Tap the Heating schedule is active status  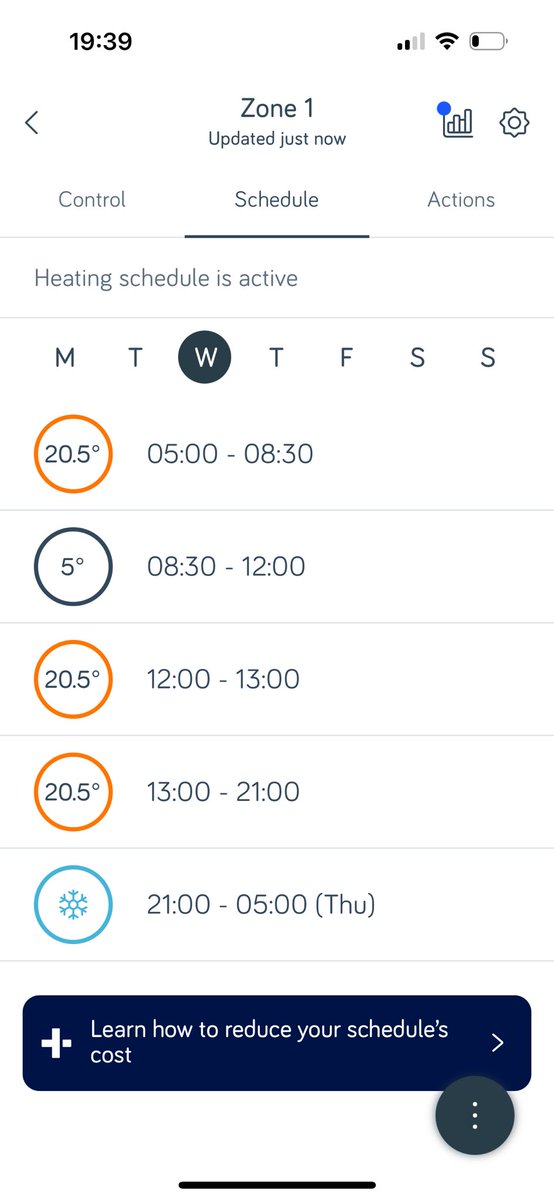coord(166,278)
